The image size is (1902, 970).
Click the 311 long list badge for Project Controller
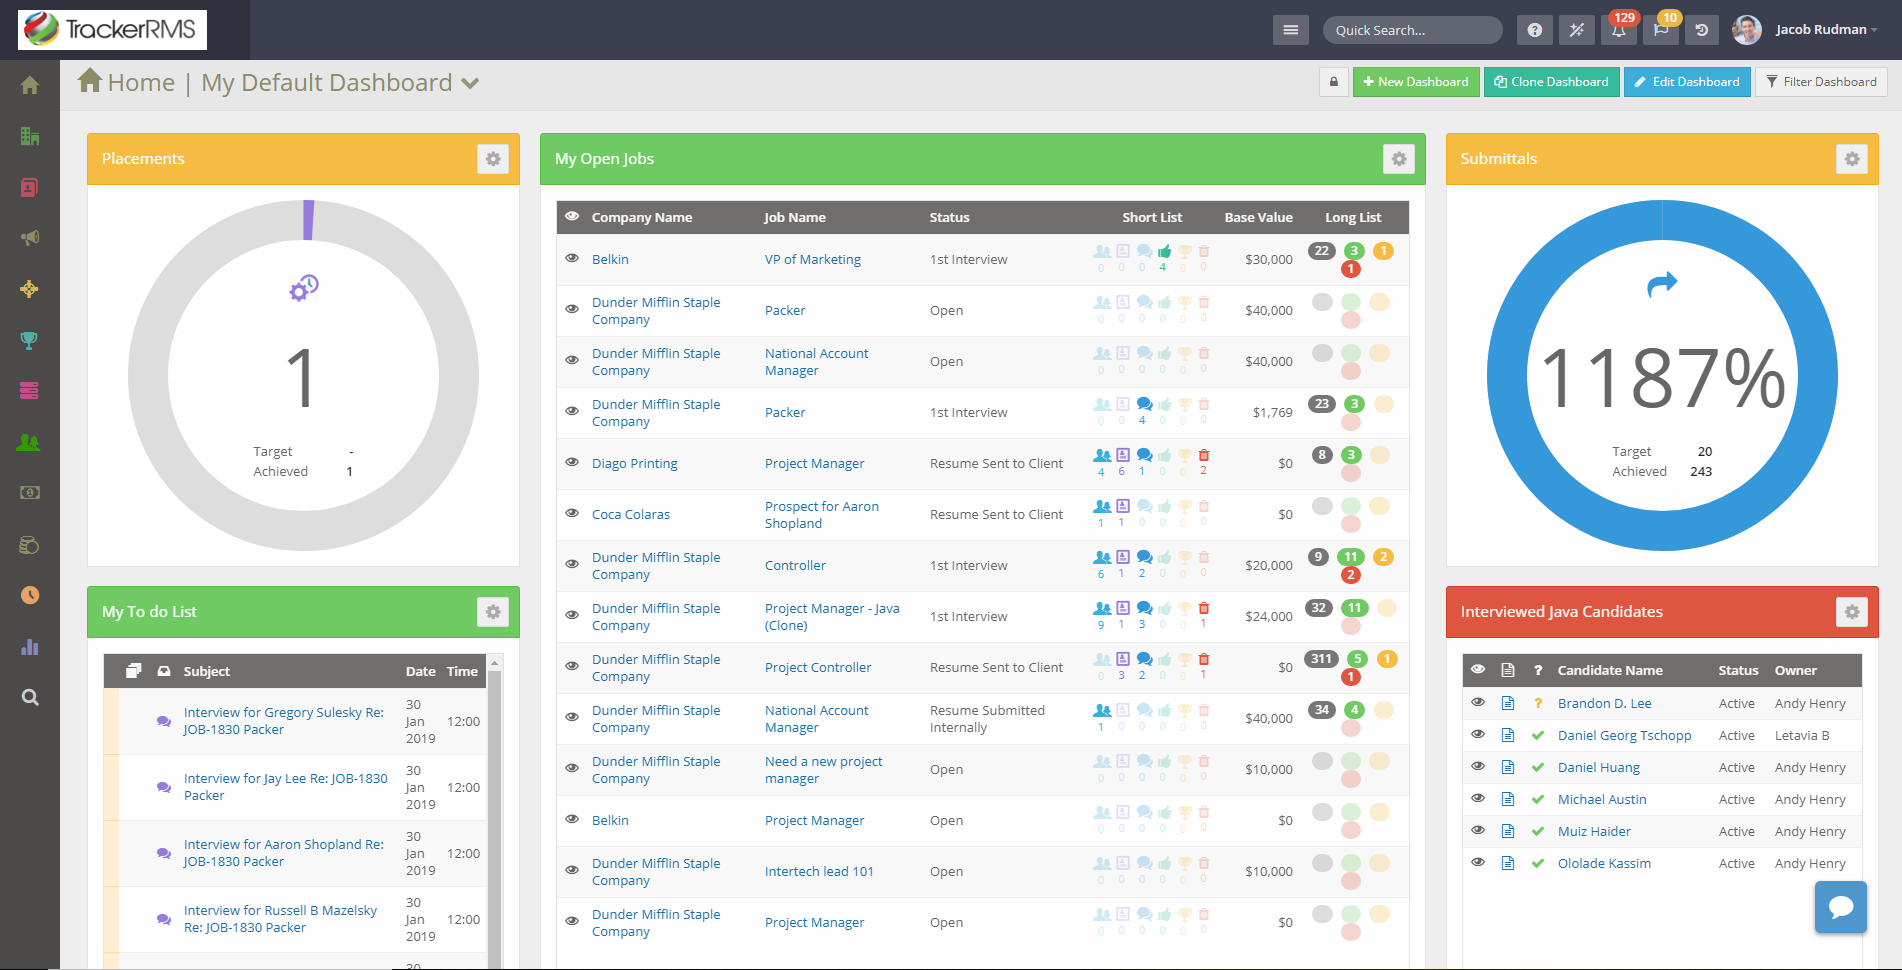[x=1322, y=658]
